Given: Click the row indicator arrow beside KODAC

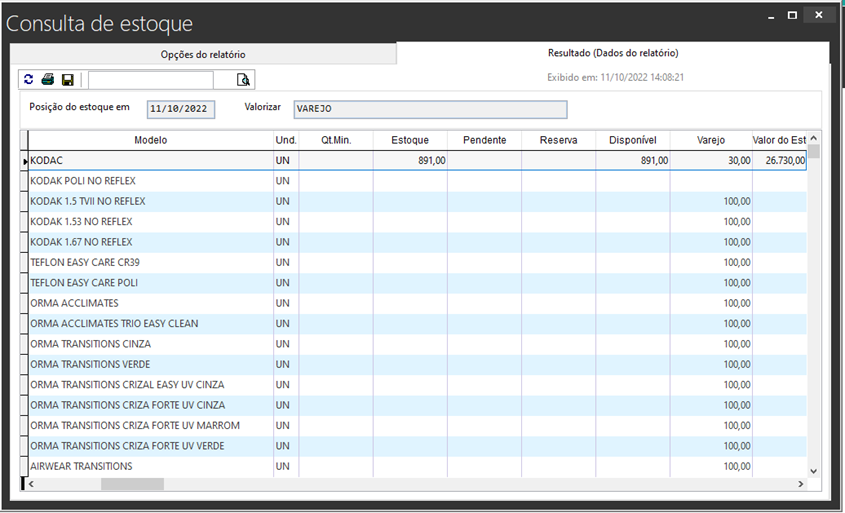Looking at the screenshot, I should (25, 160).
